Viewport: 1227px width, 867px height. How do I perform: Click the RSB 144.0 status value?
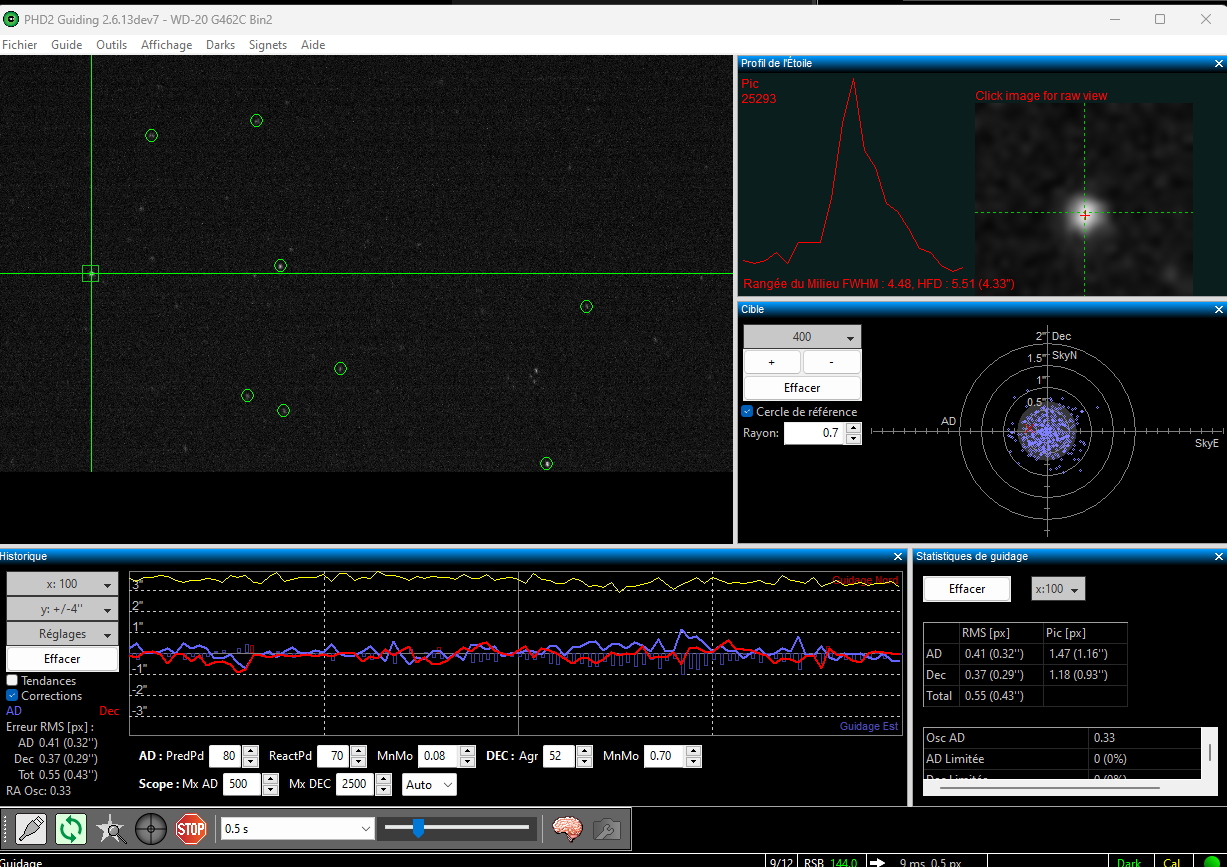(831, 862)
